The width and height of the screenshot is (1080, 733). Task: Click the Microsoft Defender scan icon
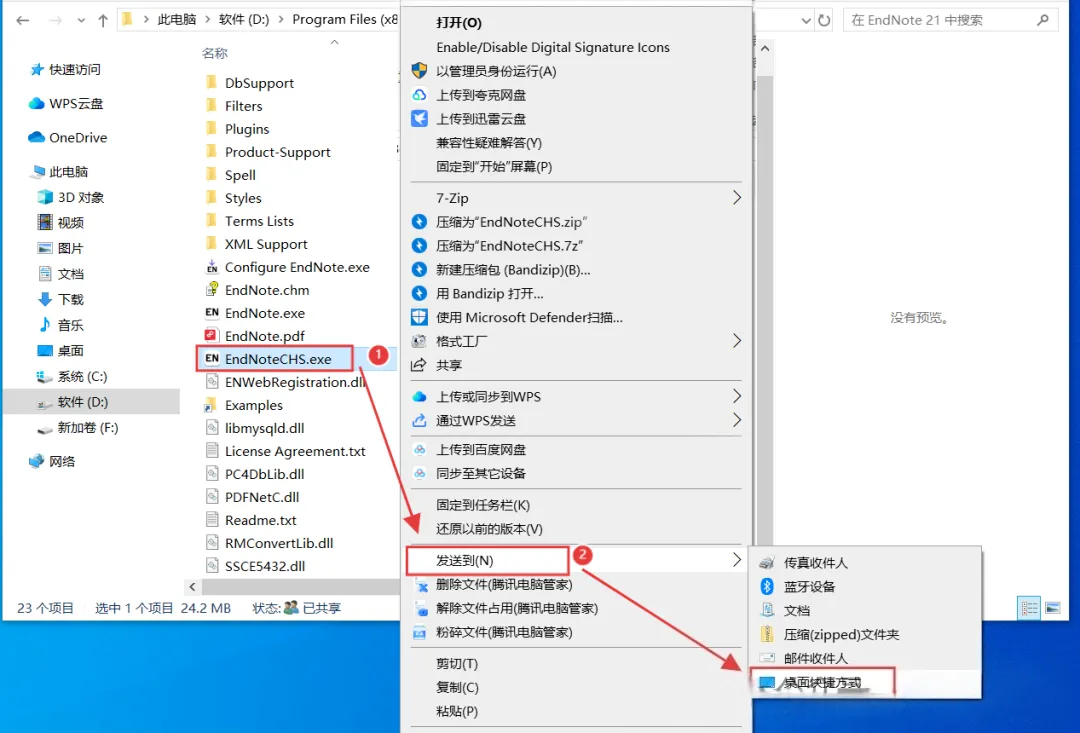[x=419, y=318]
